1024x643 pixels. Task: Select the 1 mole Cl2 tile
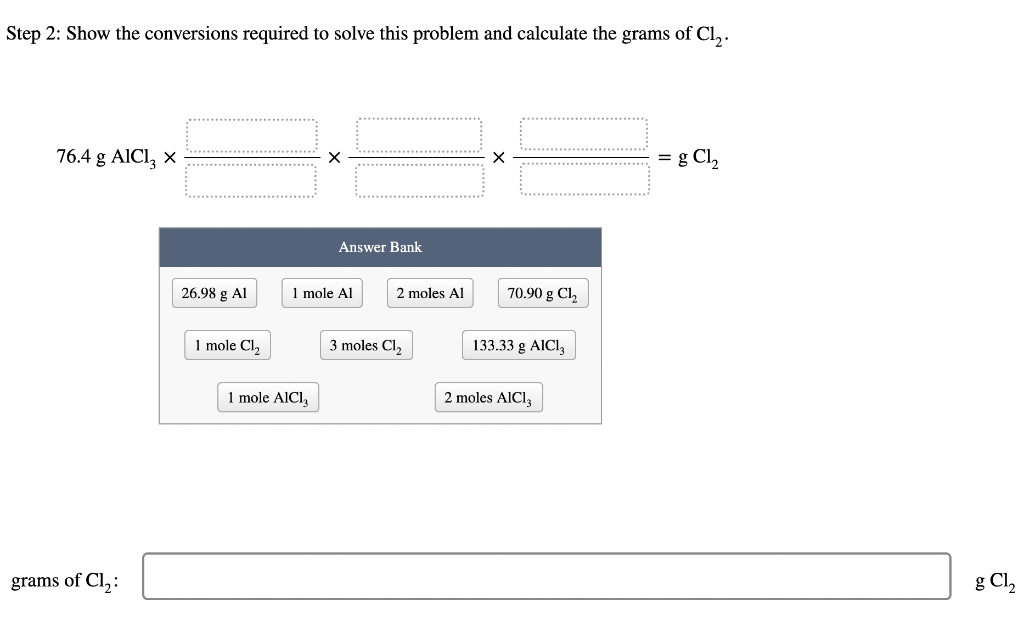(x=227, y=344)
